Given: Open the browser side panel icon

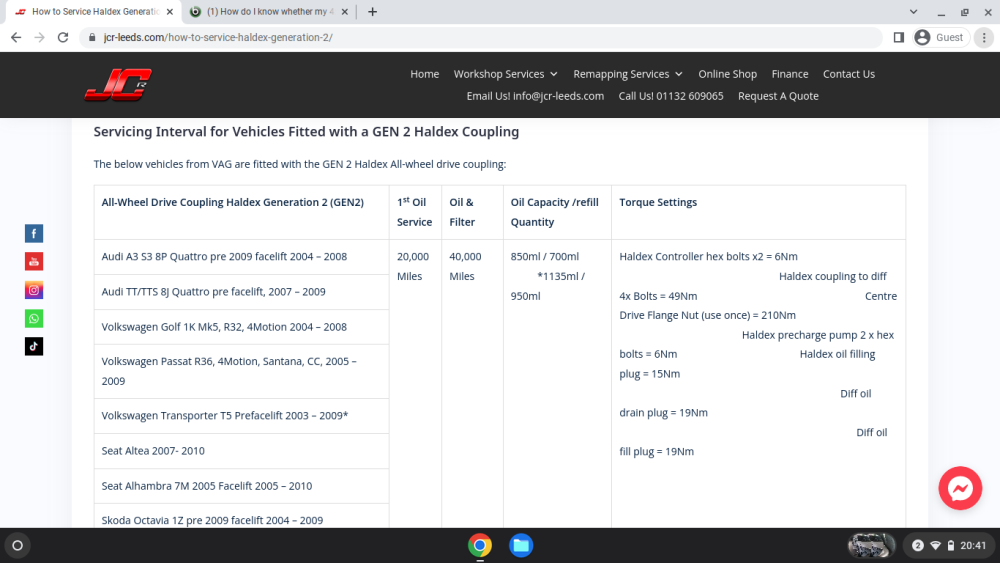Looking at the screenshot, I should 899,38.
